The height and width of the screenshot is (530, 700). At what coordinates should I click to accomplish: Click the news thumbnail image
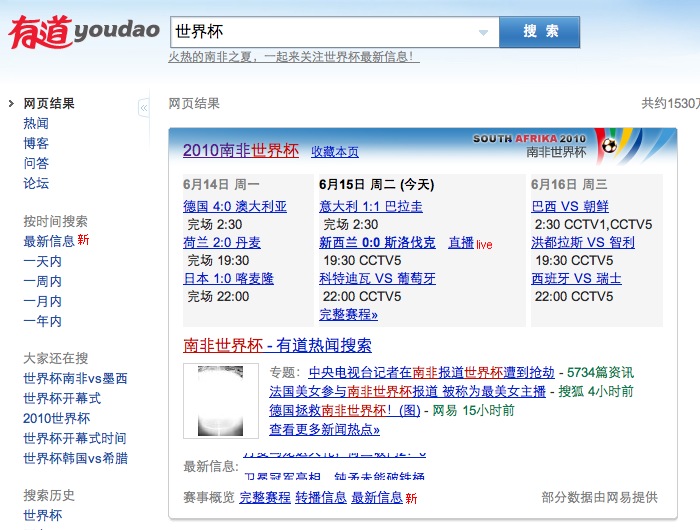tap(221, 401)
